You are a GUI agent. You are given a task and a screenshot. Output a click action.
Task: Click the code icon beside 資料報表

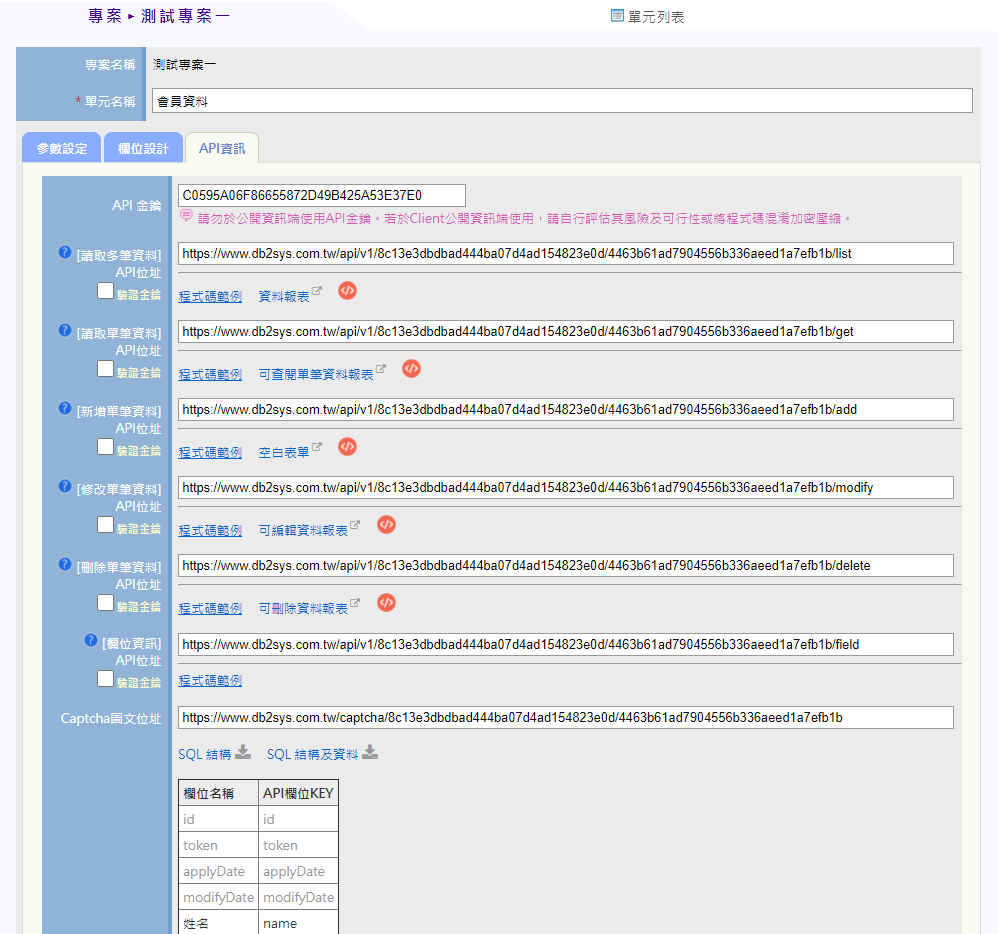point(347,291)
